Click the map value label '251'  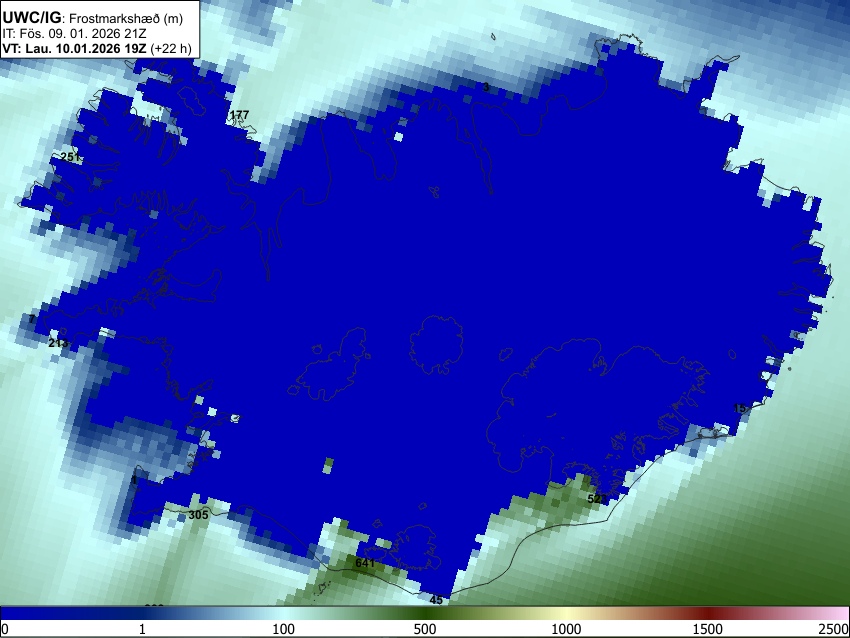tap(70, 157)
